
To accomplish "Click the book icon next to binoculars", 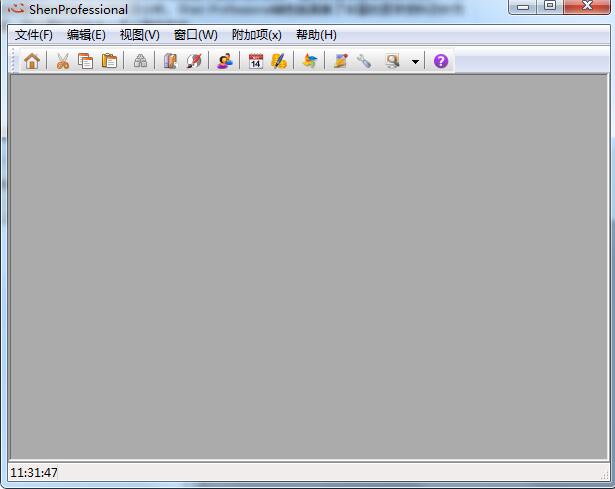I will (170, 61).
